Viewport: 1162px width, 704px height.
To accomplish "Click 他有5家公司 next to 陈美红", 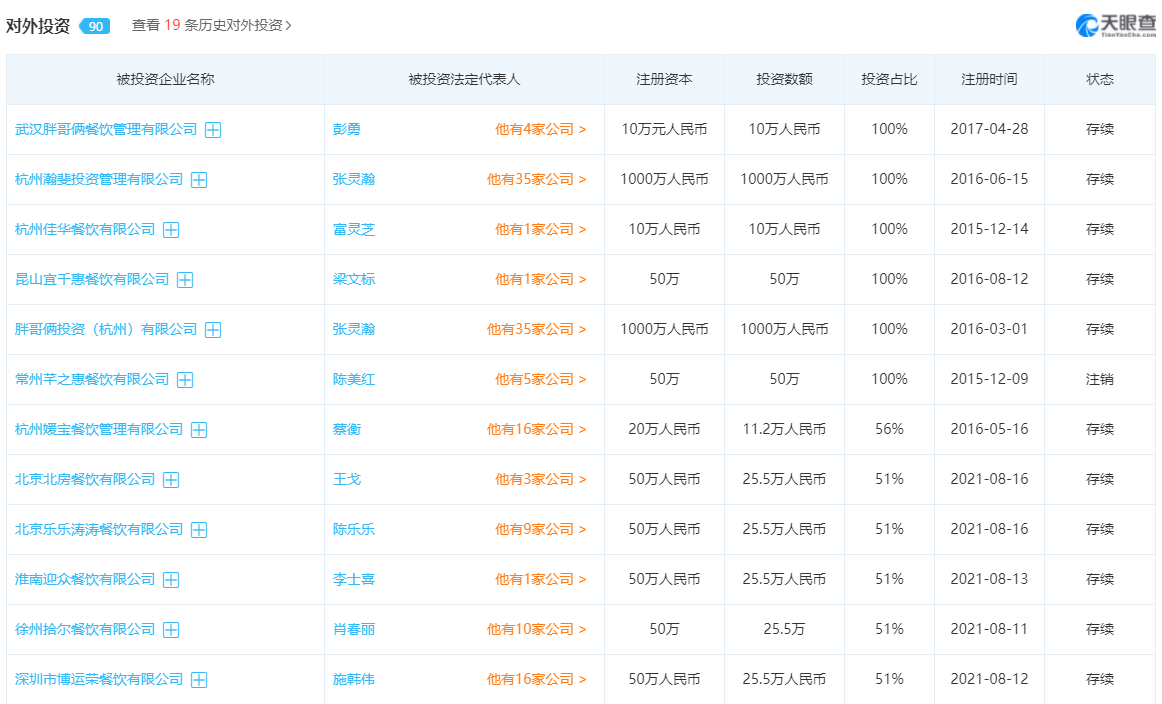I will [x=541, y=379].
